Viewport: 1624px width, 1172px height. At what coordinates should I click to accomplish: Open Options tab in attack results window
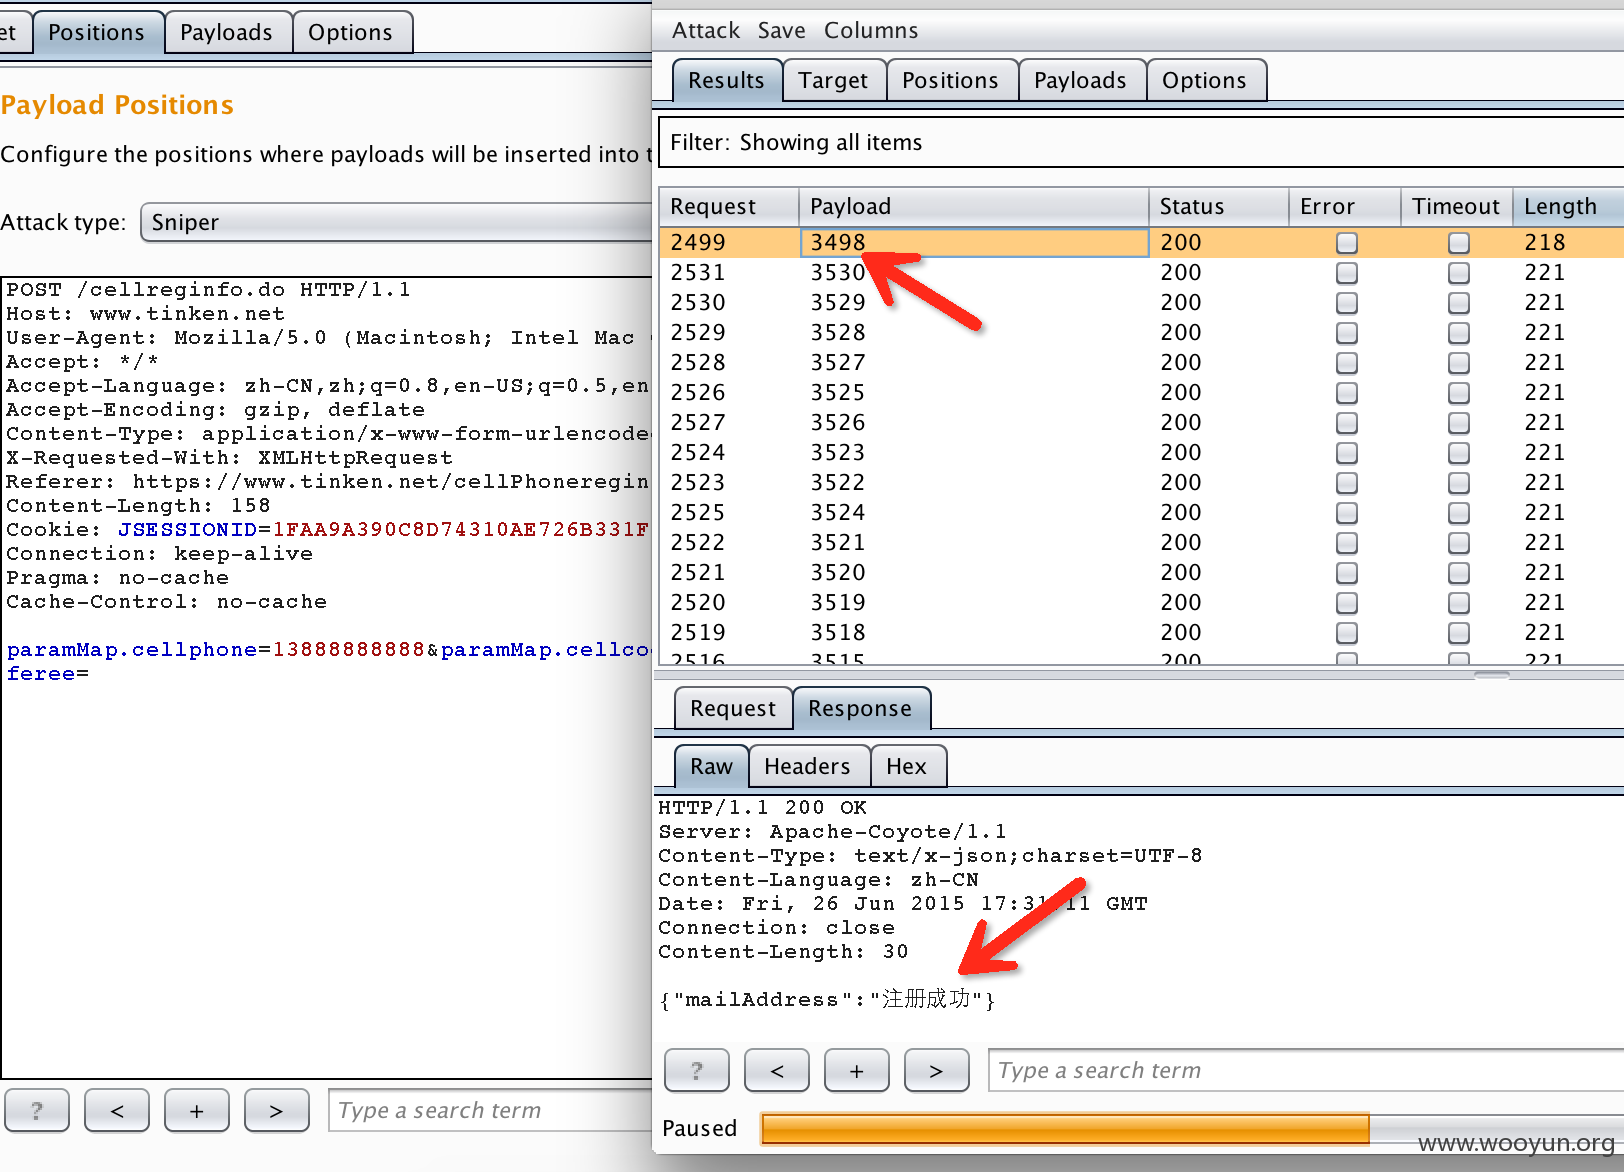[1204, 81]
